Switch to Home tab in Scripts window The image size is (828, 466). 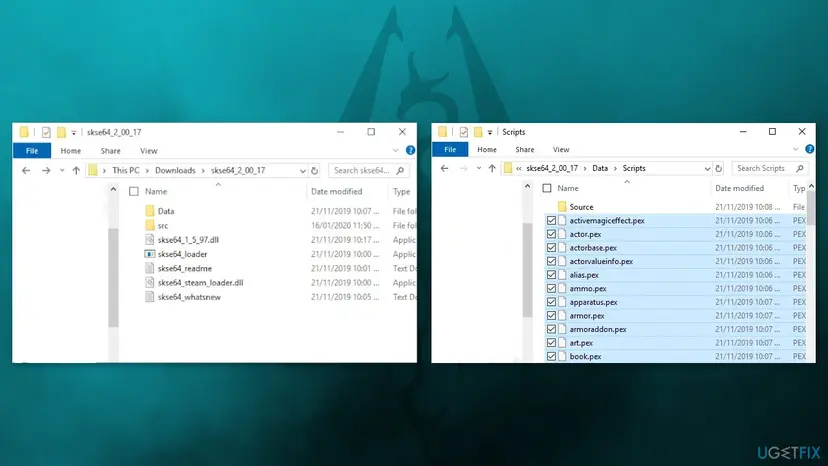point(487,150)
